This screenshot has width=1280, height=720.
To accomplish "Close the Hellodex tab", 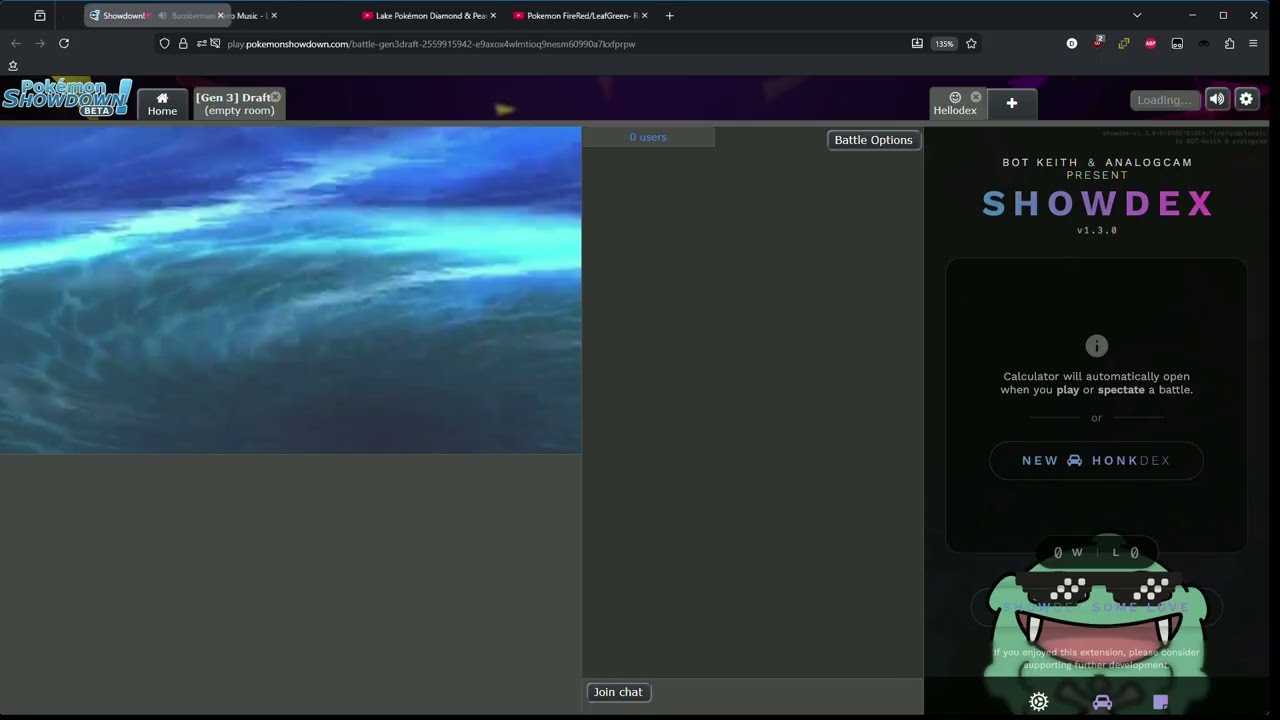I will pyautogui.click(x=976, y=97).
